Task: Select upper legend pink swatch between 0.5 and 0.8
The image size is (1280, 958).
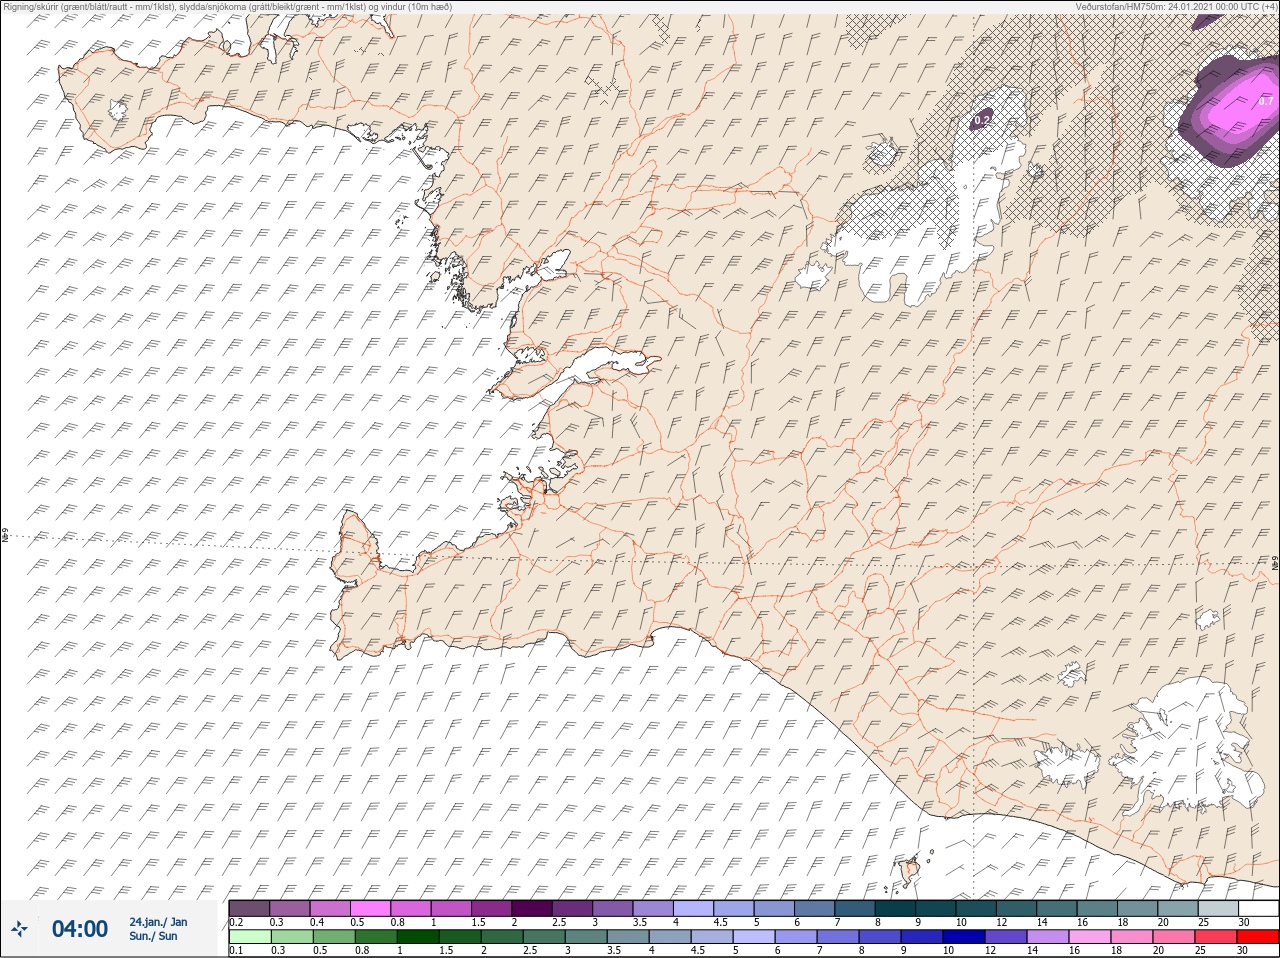Action: pyautogui.click(x=371, y=908)
